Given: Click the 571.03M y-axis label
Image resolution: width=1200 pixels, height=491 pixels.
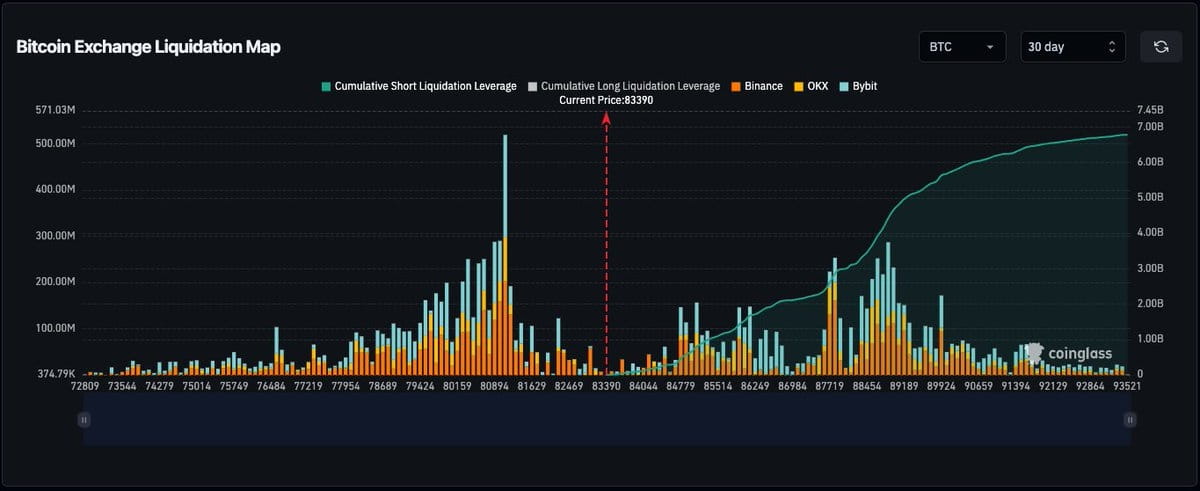Looking at the screenshot, I should tap(54, 109).
